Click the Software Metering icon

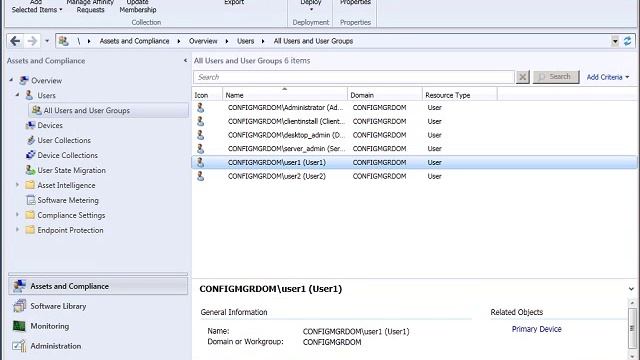coord(31,200)
